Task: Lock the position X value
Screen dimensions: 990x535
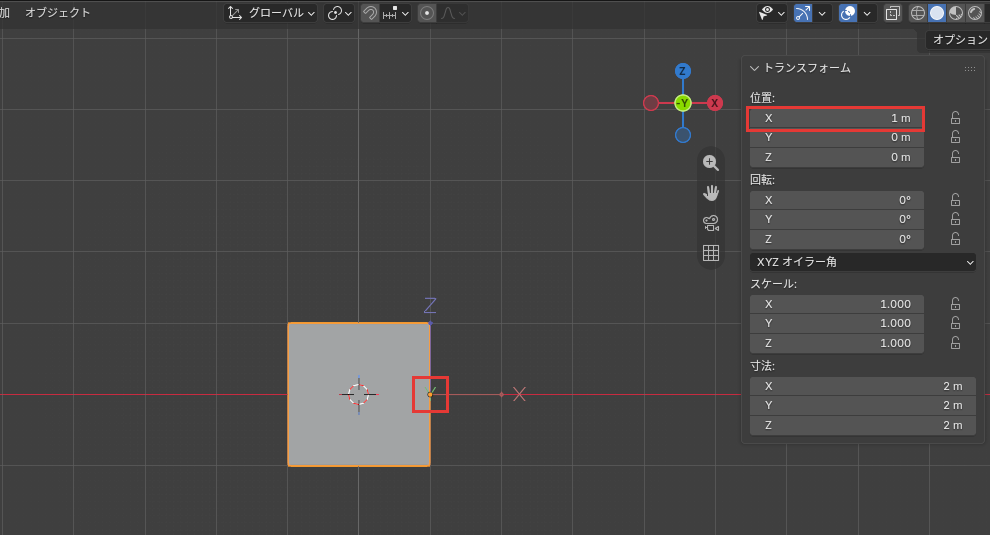Action: point(955,118)
